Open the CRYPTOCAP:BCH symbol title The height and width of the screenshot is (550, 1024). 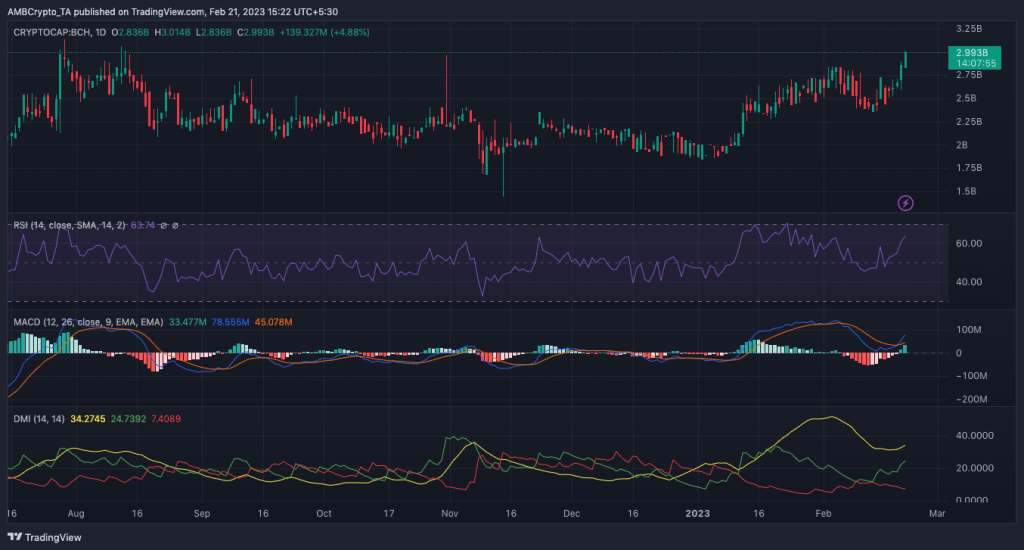tap(48, 31)
